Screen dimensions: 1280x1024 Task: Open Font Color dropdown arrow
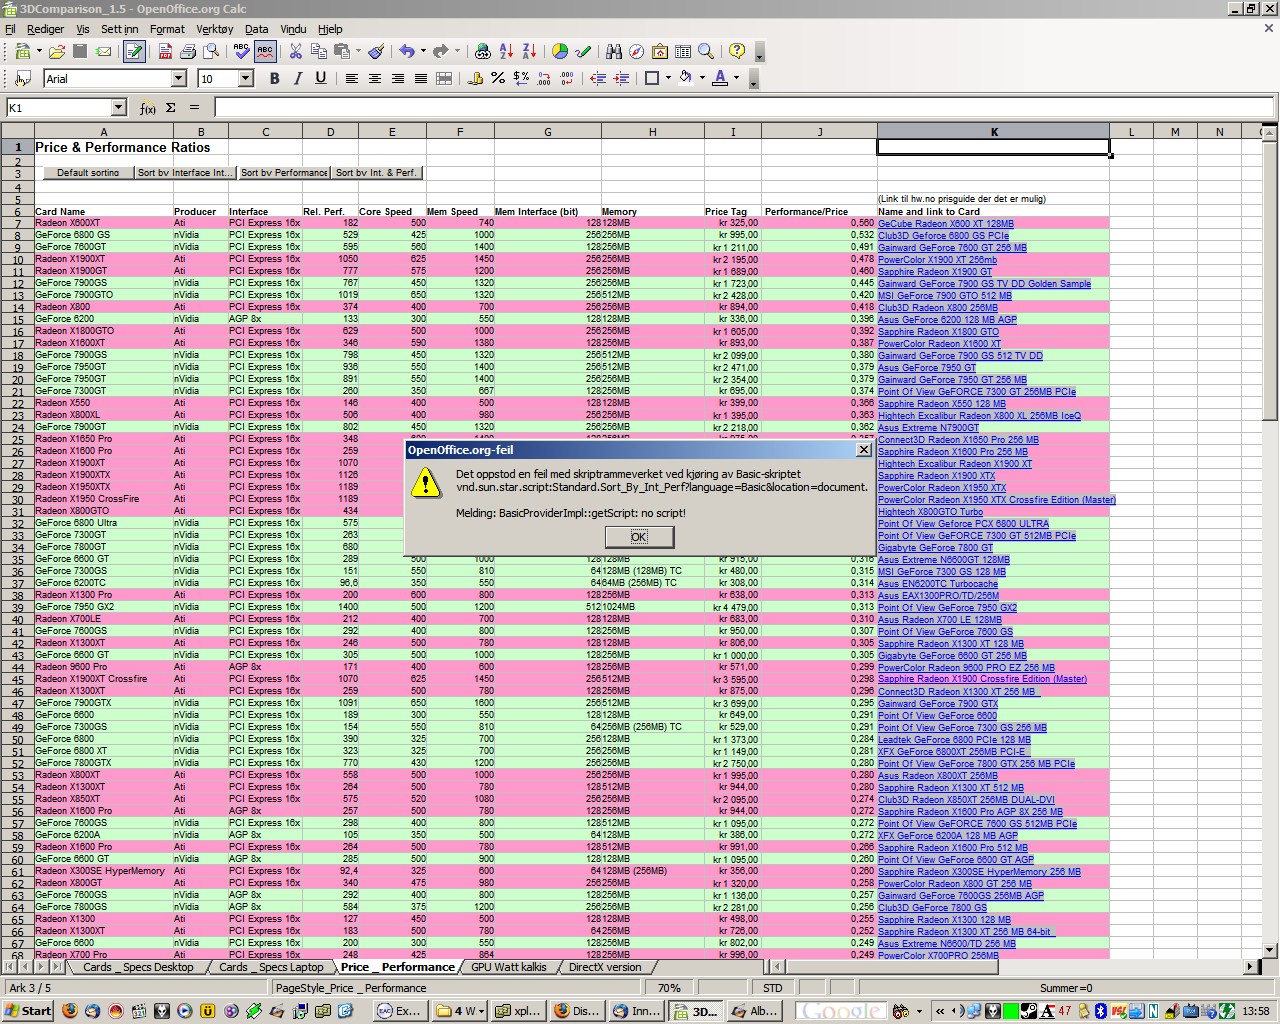[736, 78]
